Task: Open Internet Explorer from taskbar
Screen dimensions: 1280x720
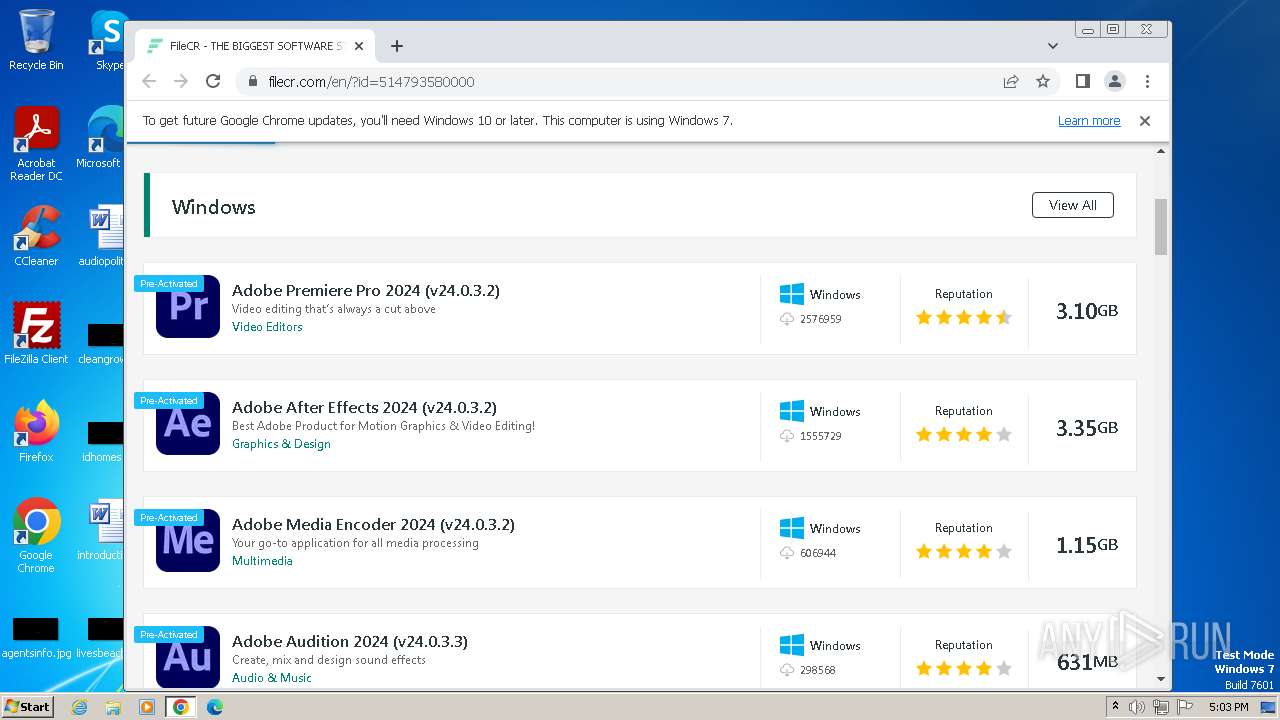Action: (x=80, y=707)
